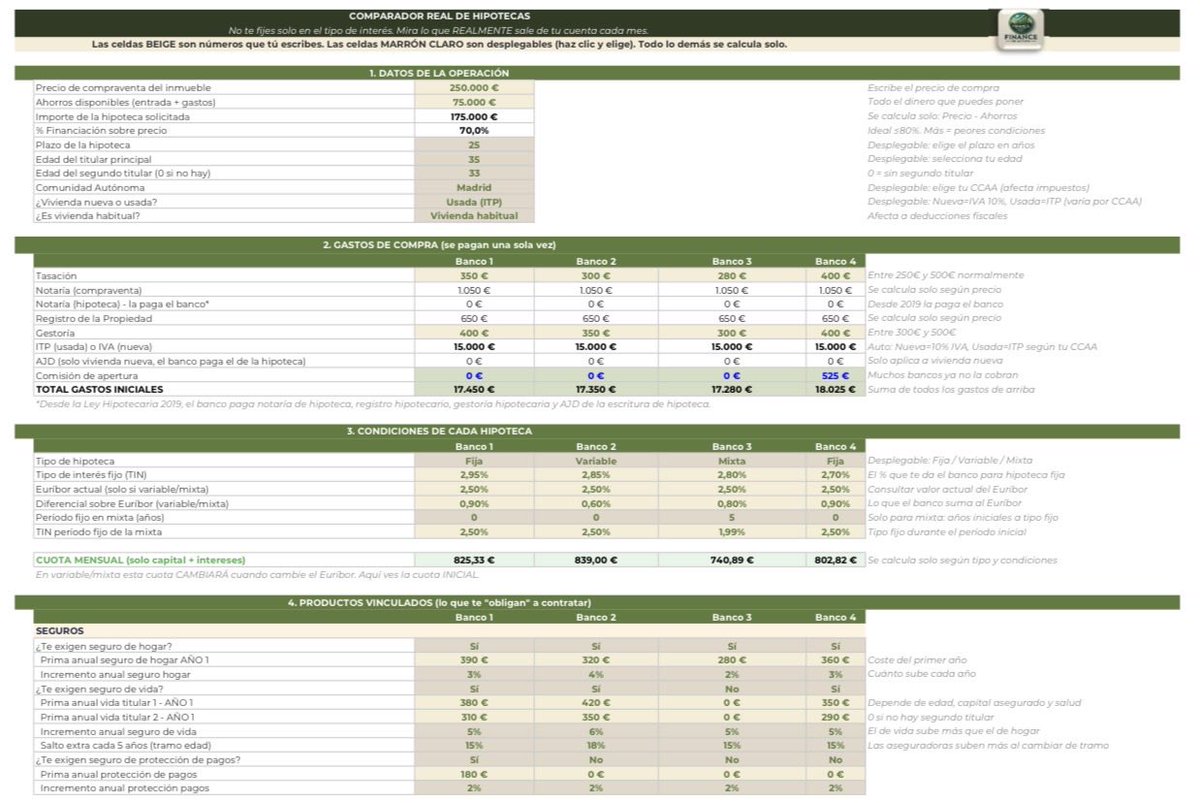
Task: Select Banco 3 periodo fijo value 5
Action: 732,517
